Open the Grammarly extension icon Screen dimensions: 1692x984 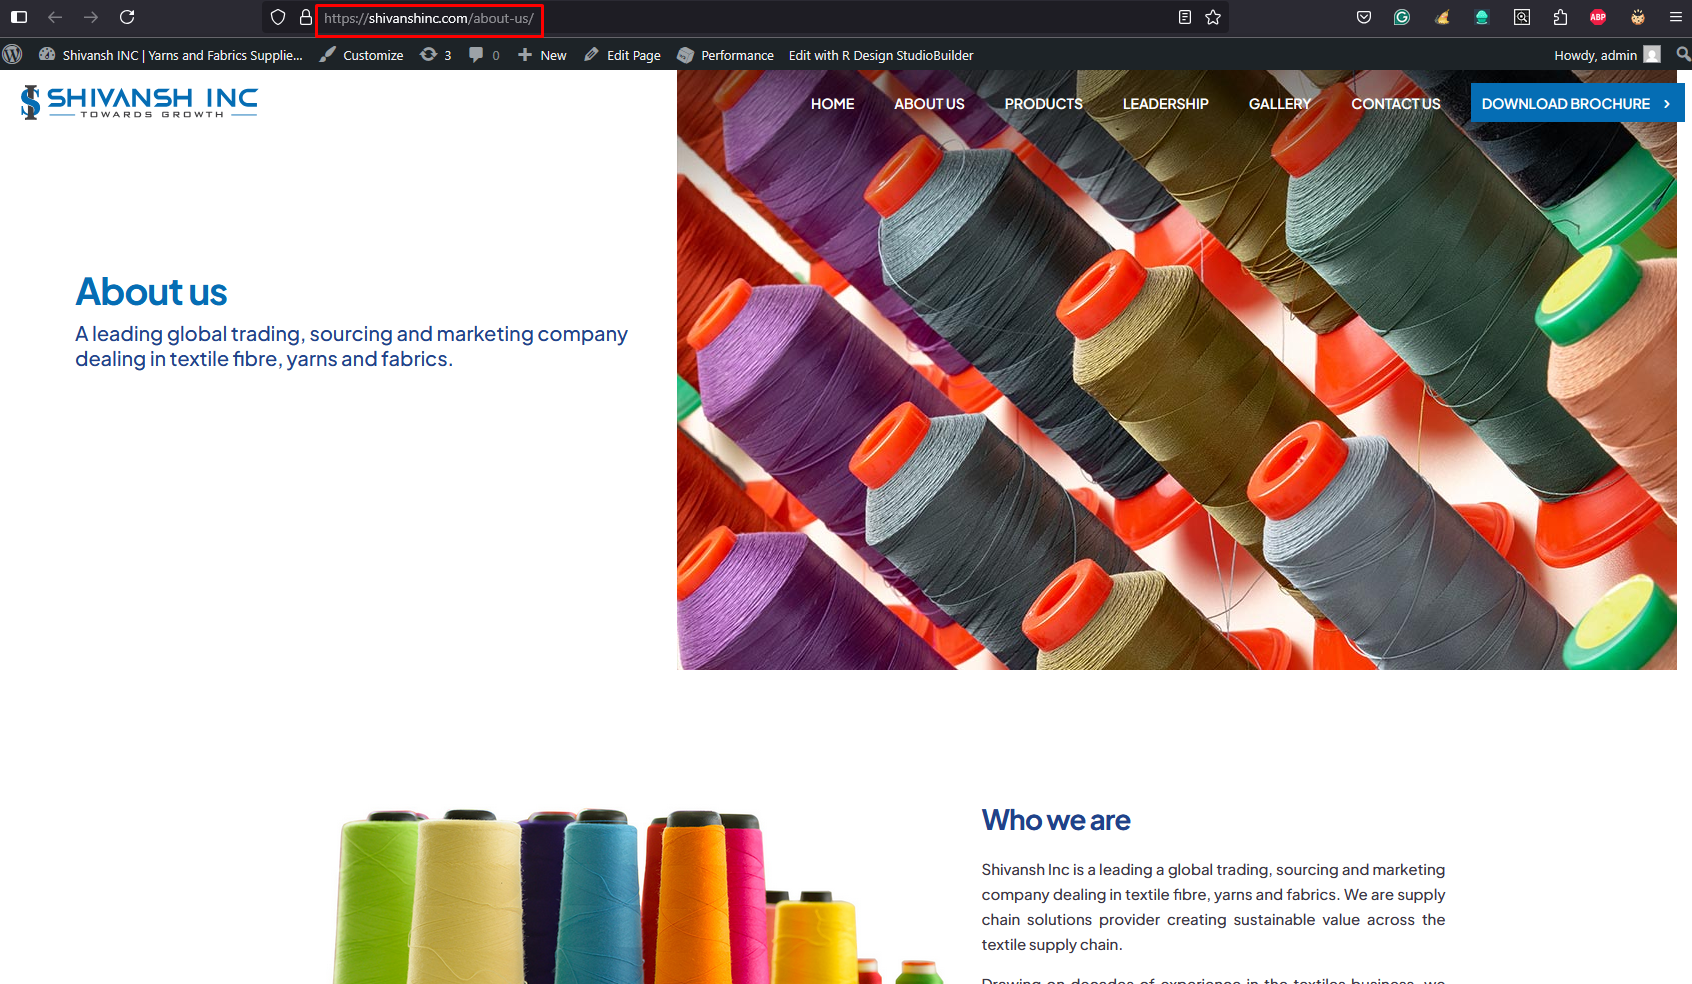[1402, 17]
